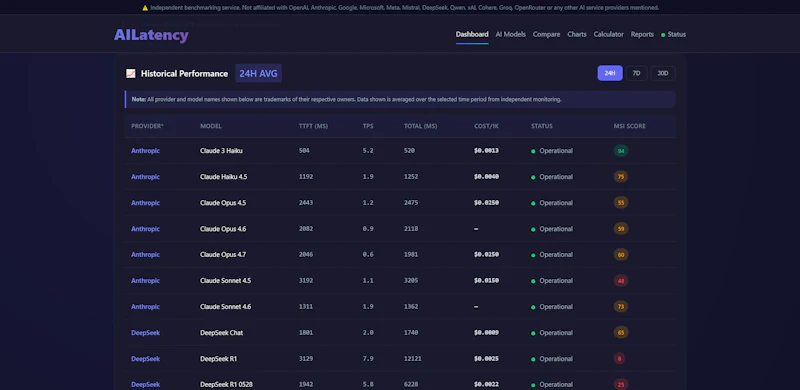
Task: Click the chart icon beside Historical Performance
Action: tap(131, 74)
